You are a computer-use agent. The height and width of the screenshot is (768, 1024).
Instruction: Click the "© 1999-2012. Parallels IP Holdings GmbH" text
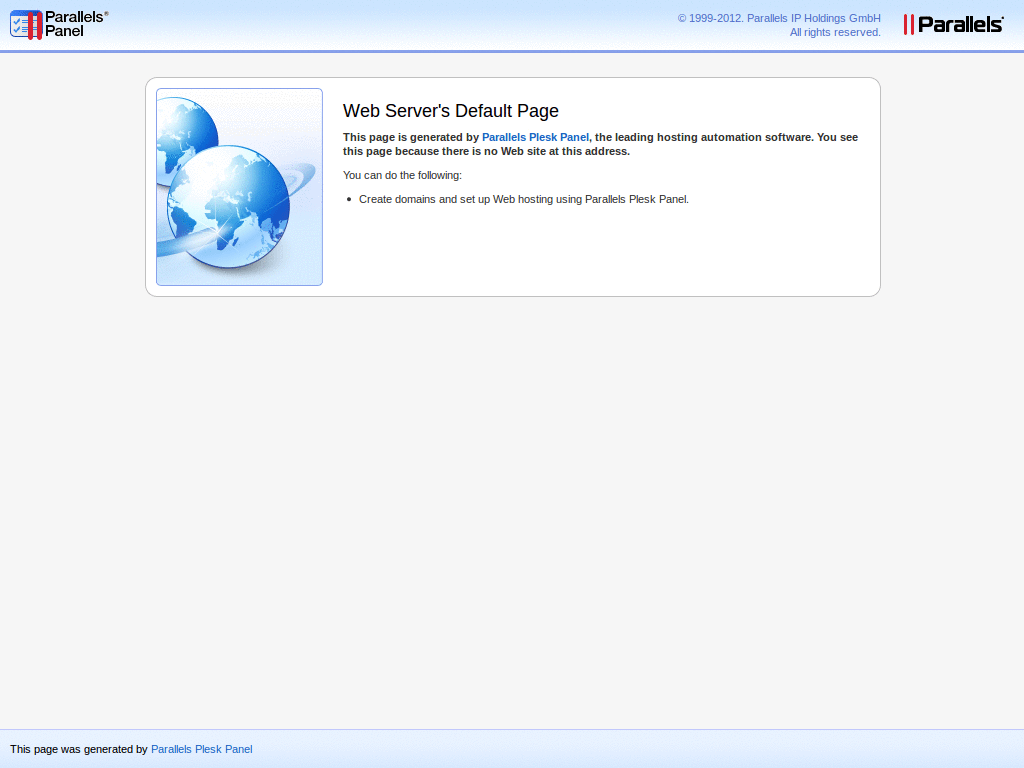[779, 18]
